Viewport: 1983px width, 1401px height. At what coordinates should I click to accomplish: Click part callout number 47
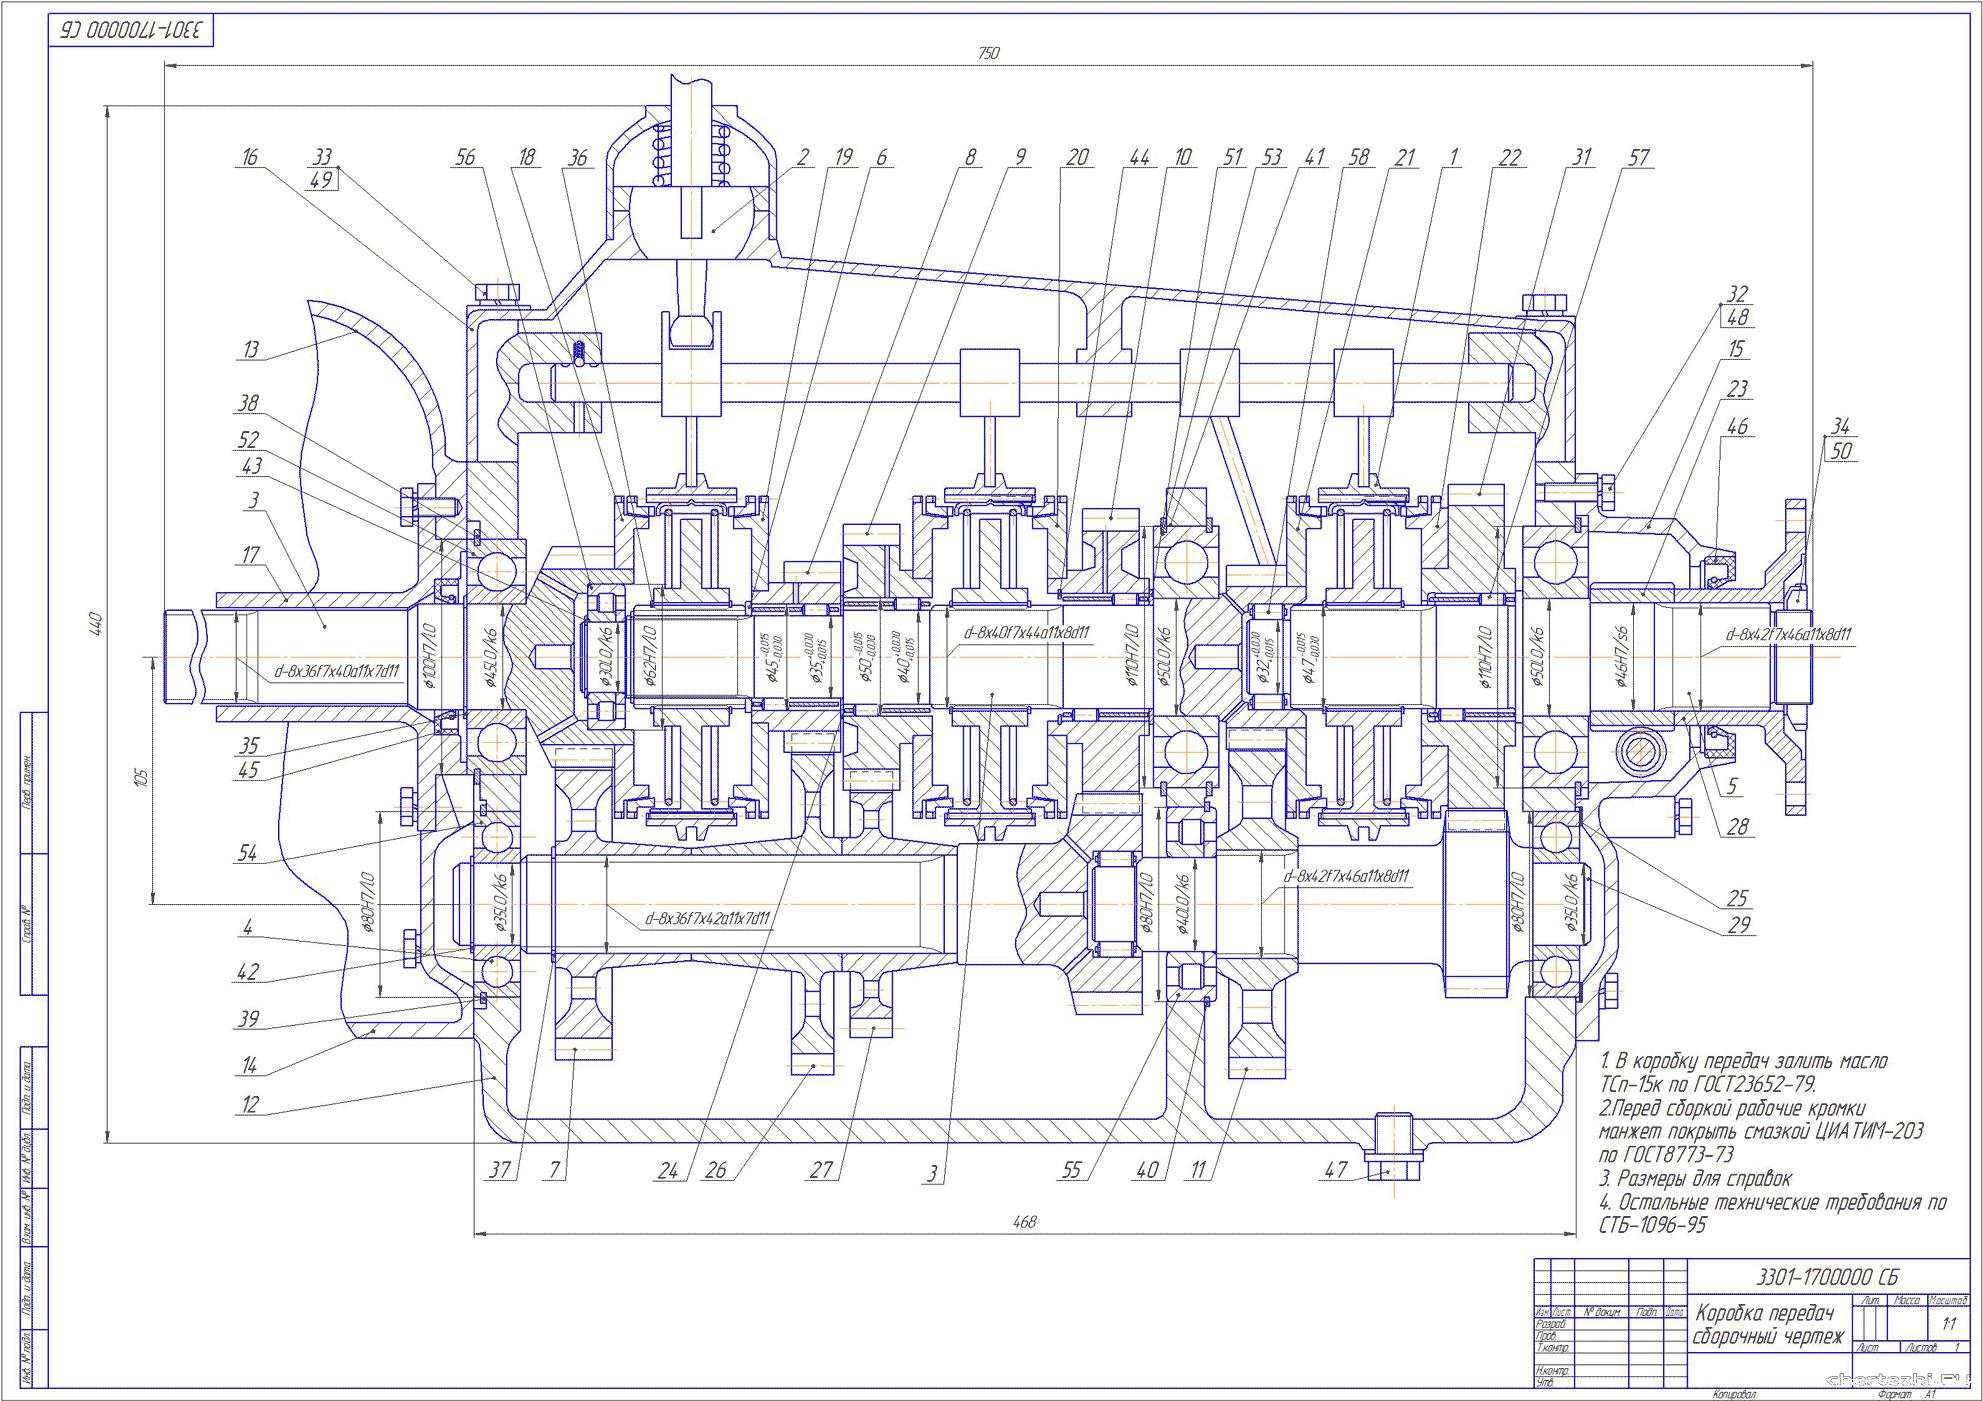click(1336, 1169)
